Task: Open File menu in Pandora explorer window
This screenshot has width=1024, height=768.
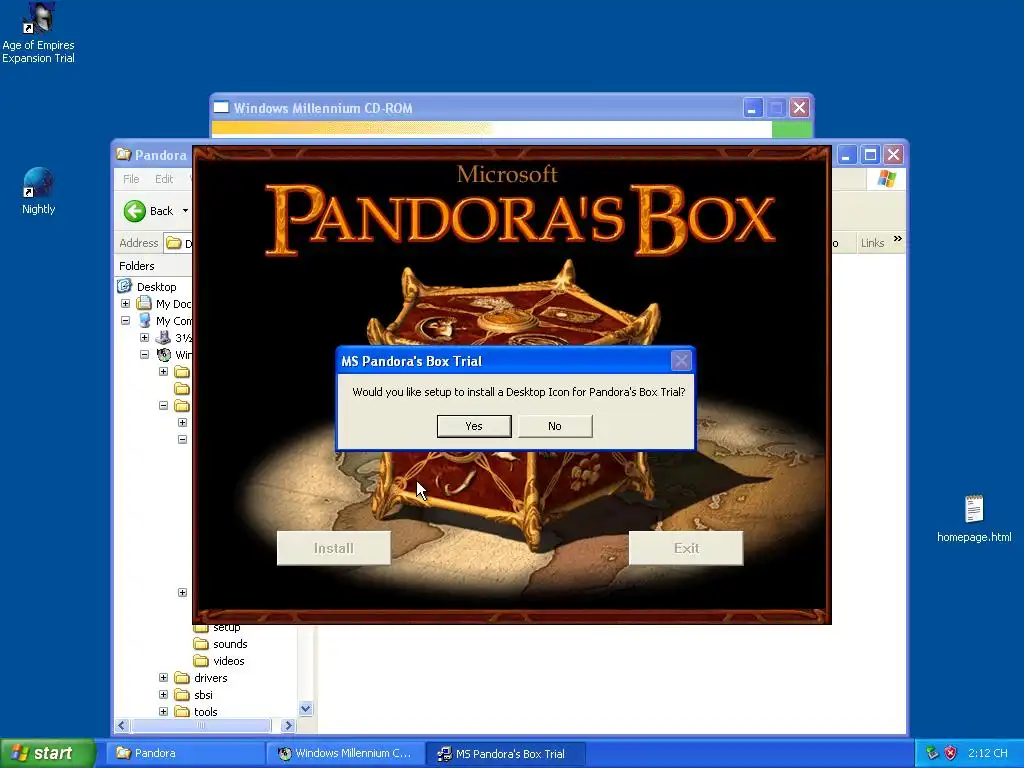Action: tap(131, 179)
